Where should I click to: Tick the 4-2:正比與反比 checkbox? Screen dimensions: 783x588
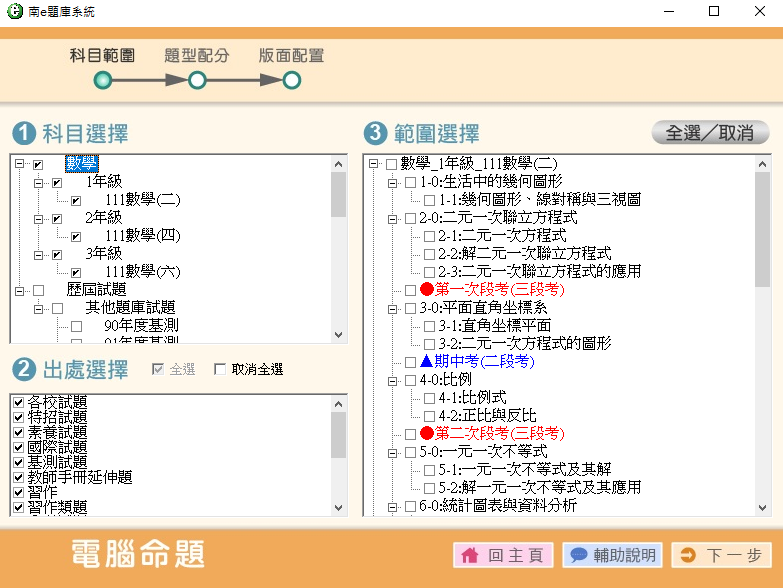pyautogui.click(x=429, y=416)
